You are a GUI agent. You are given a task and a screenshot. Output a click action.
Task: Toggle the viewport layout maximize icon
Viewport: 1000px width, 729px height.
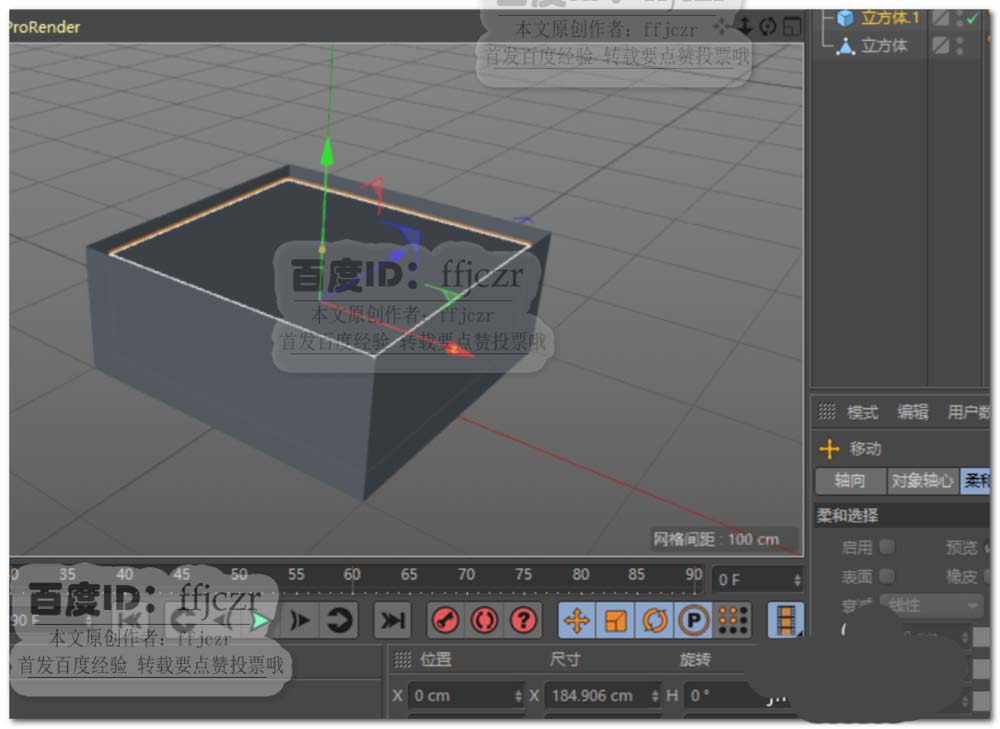791,27
